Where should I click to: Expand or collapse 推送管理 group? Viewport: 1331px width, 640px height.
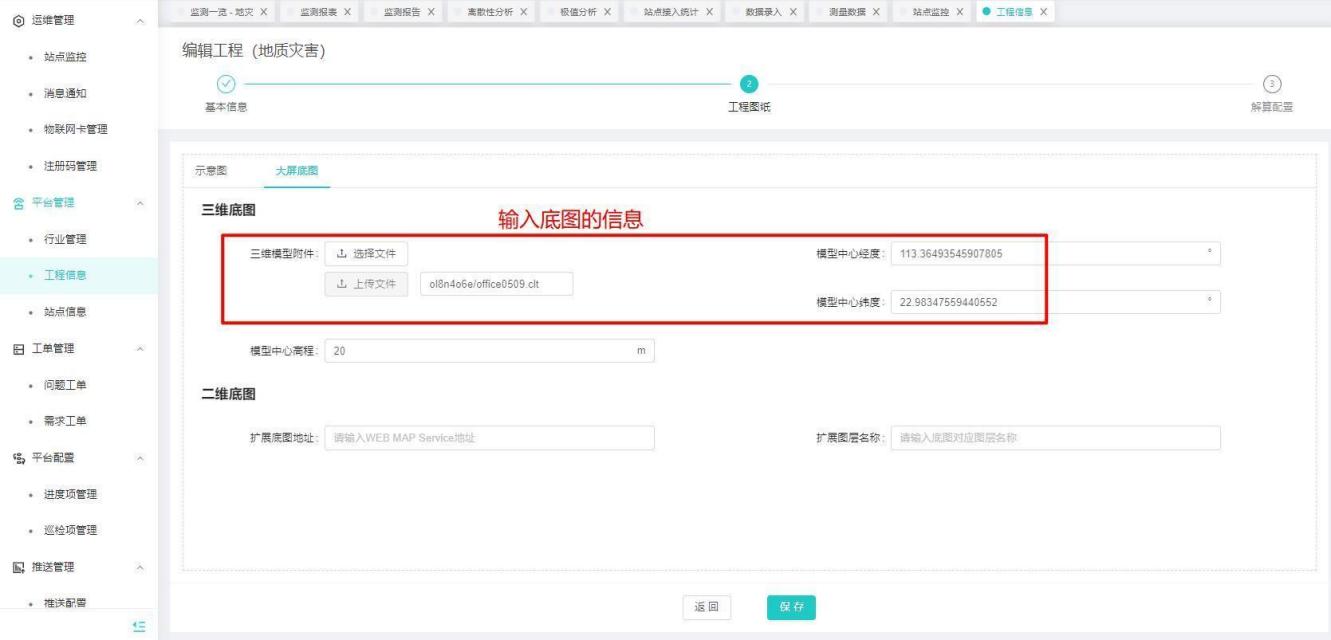tap(140, 568)
